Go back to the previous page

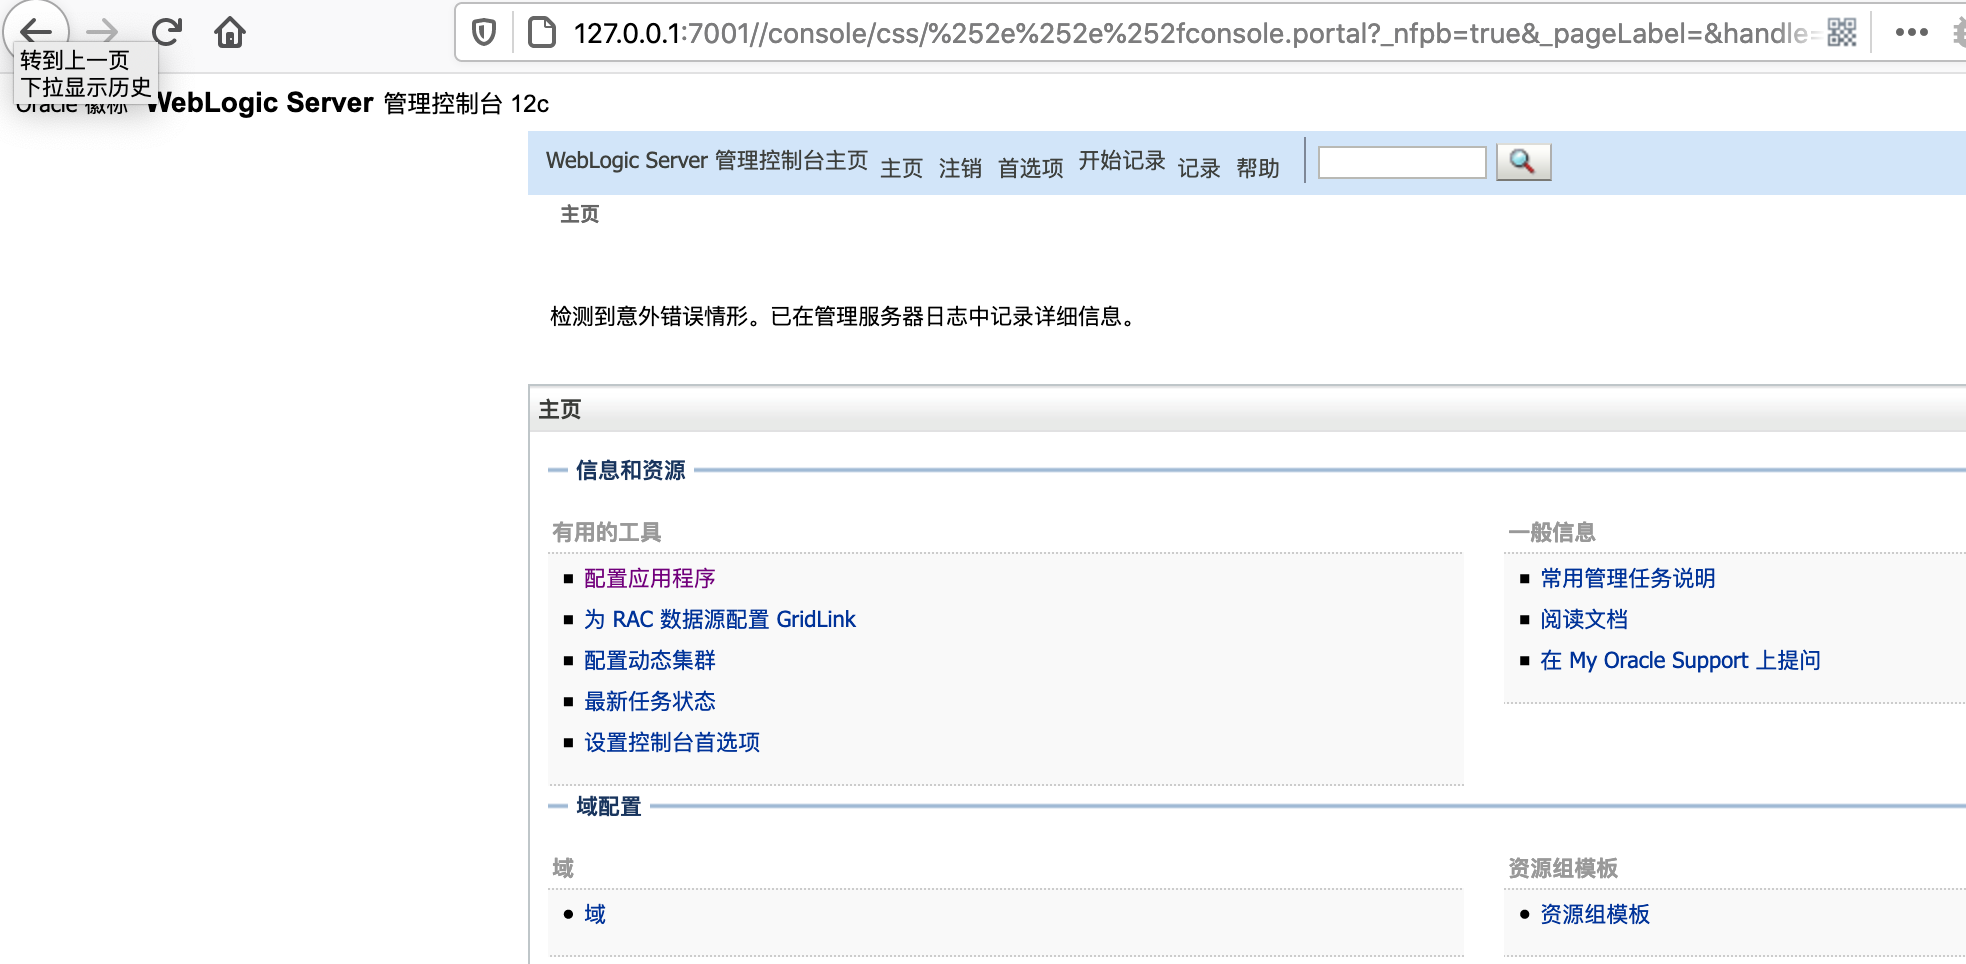point(36,32)
